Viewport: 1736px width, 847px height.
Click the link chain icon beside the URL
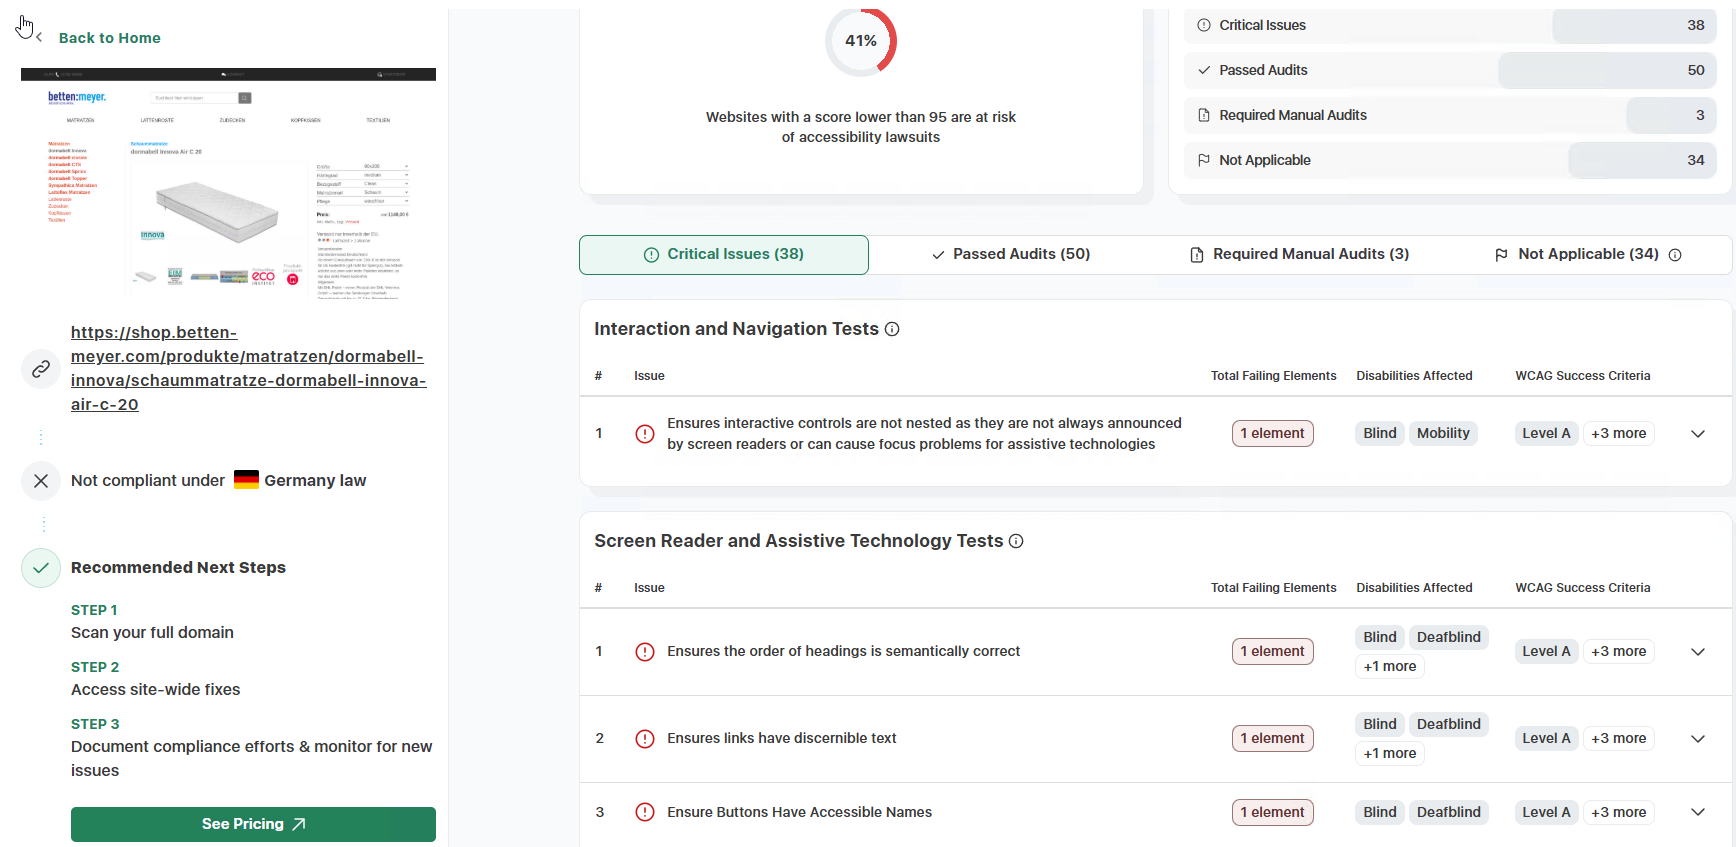coord(41,369)
